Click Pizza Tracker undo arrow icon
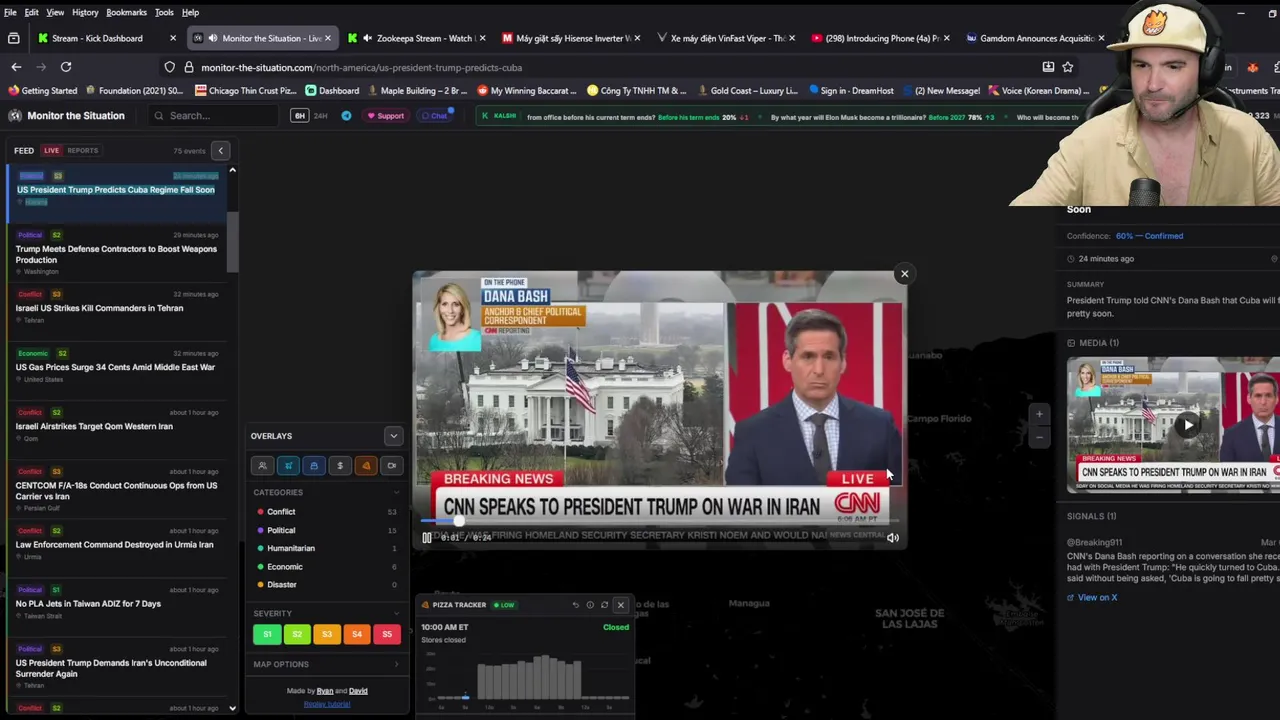Image resolution: width=1280 pixels, height=720 pixels. [x=575, y=605]
